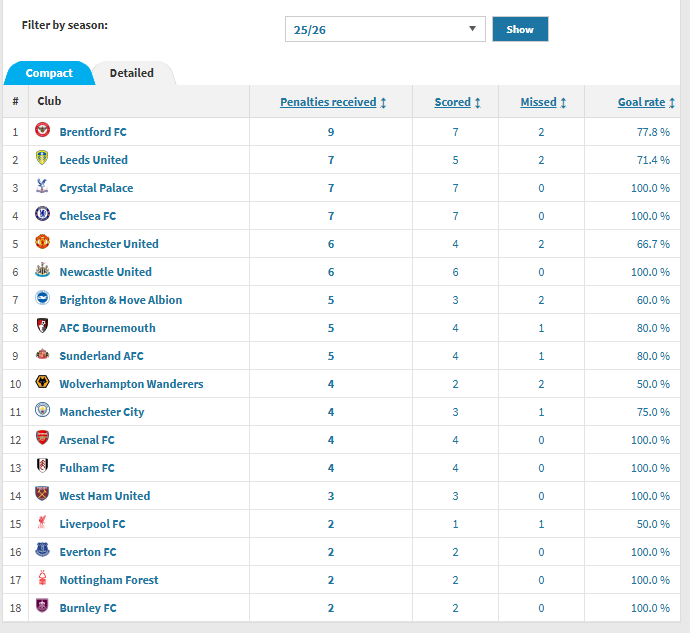The image size is (690, 633).
Task: Click the Sunderland AFC club crest
Action: pos(42,353)
